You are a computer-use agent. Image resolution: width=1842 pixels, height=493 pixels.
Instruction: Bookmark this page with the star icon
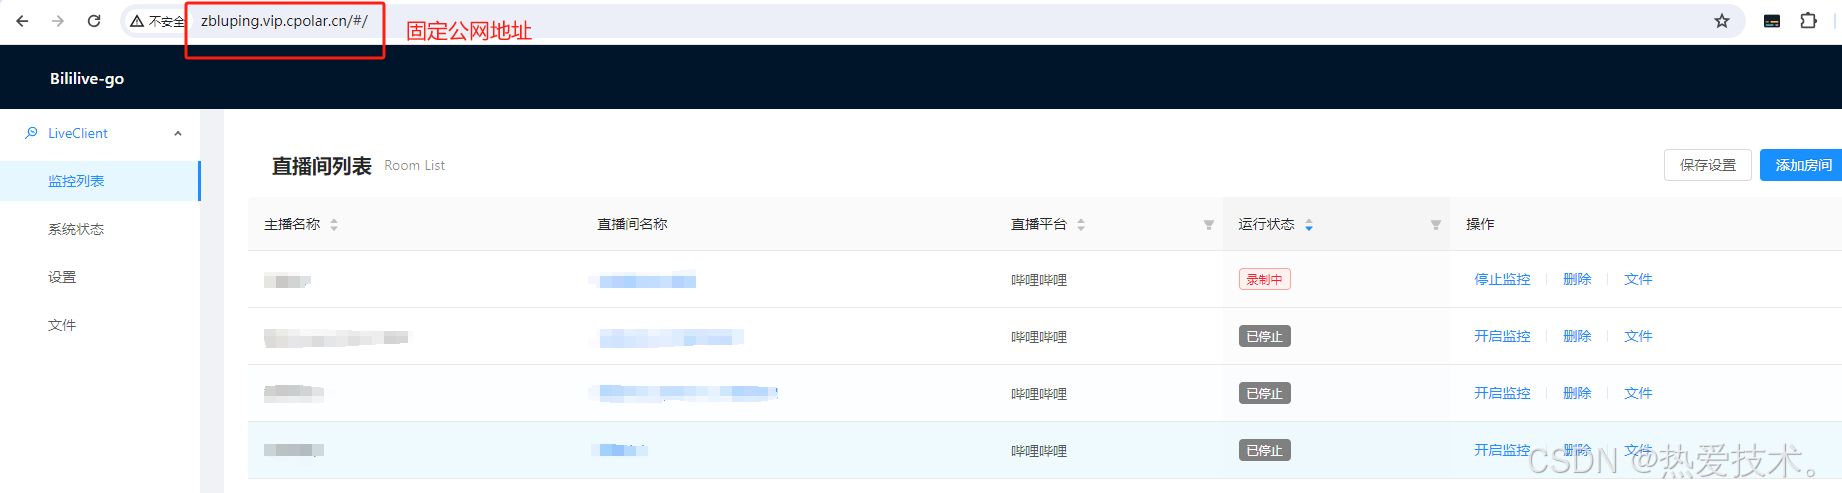pos(1722,21)
